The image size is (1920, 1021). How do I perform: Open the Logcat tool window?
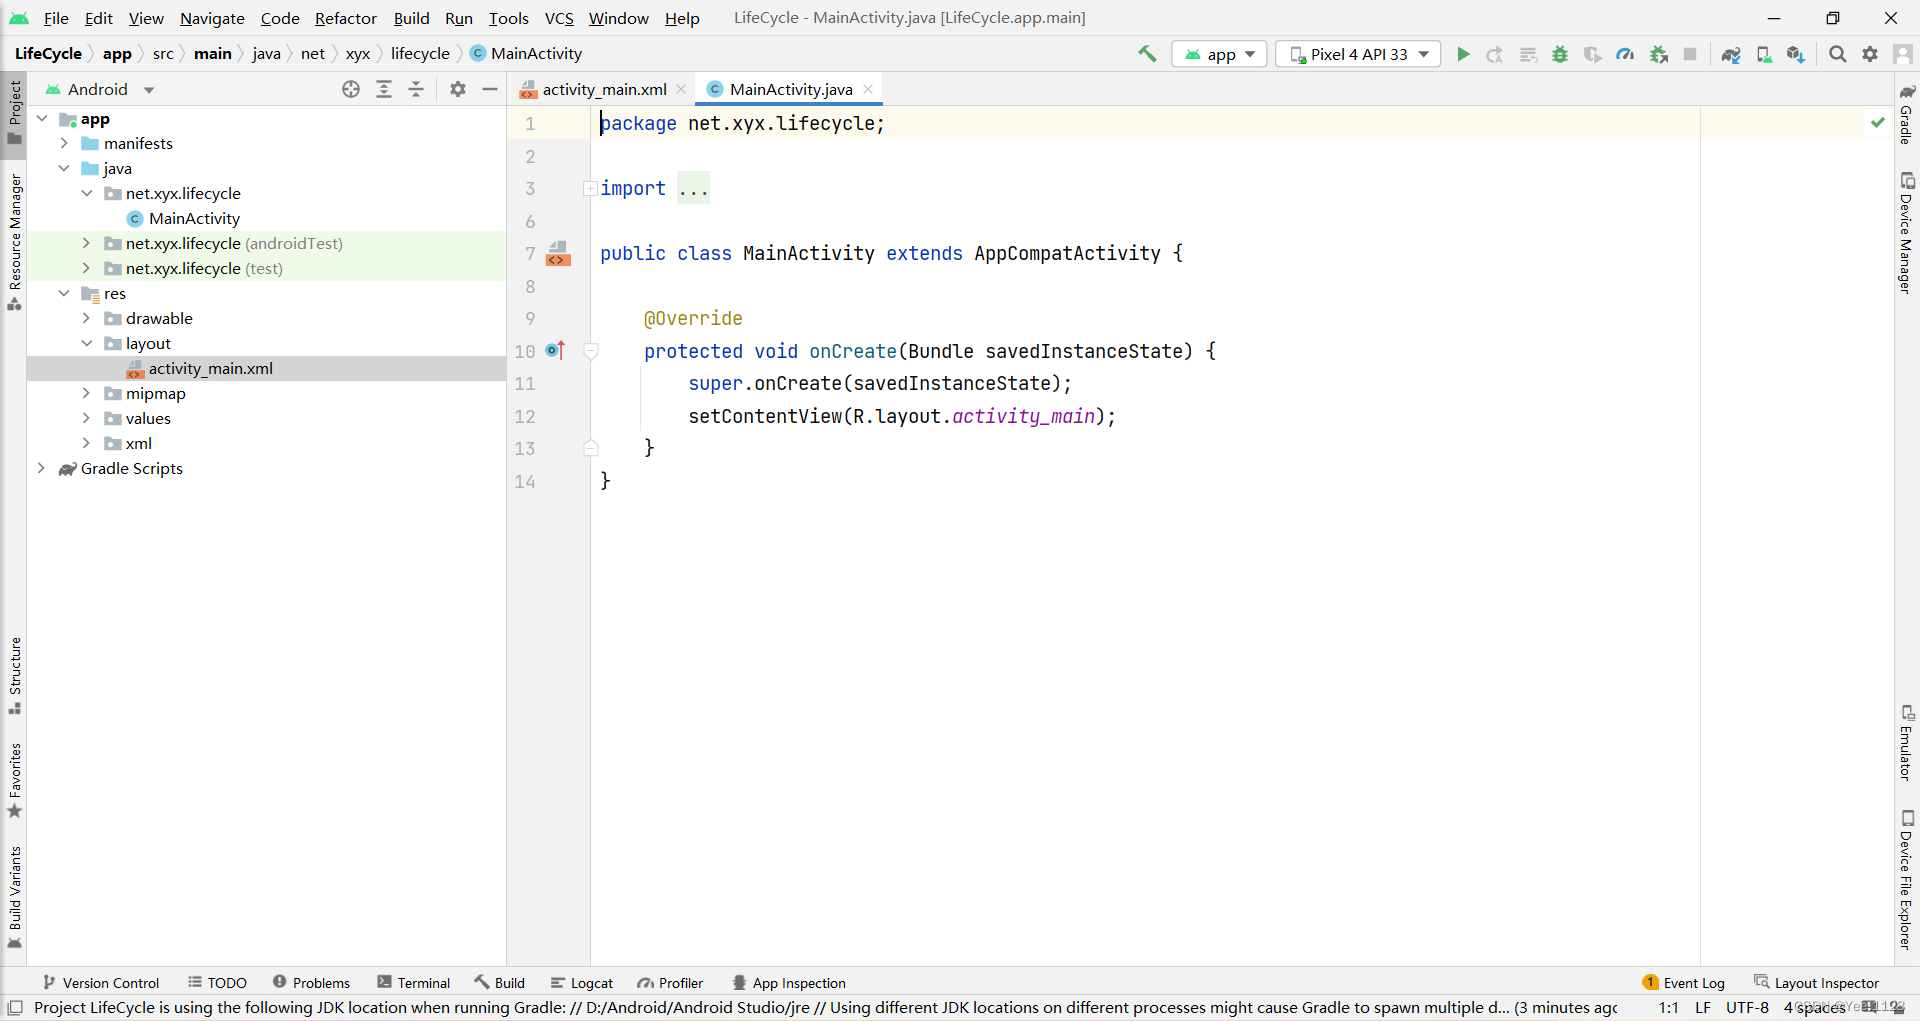[582, 983]
